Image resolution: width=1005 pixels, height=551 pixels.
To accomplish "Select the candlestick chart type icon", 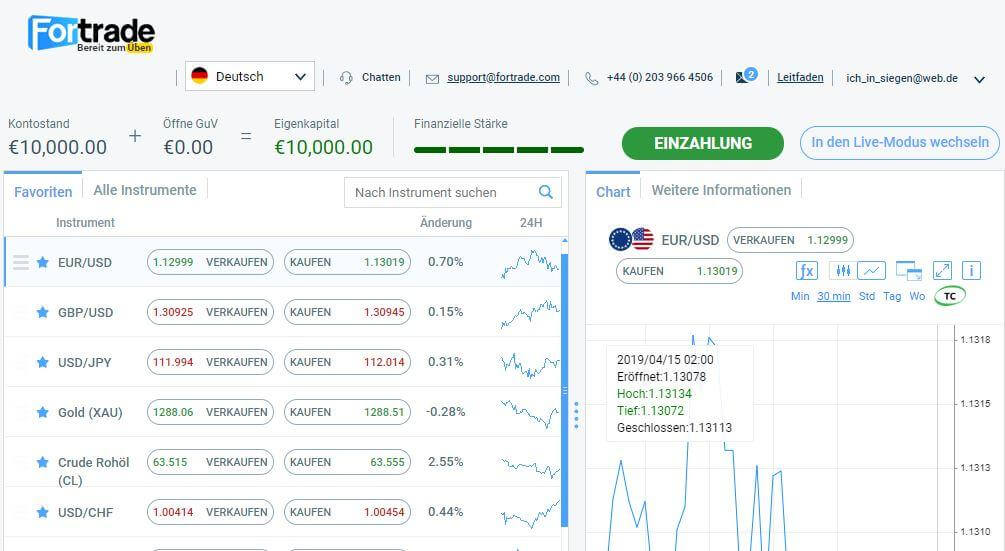I will (x=842, y=270).
